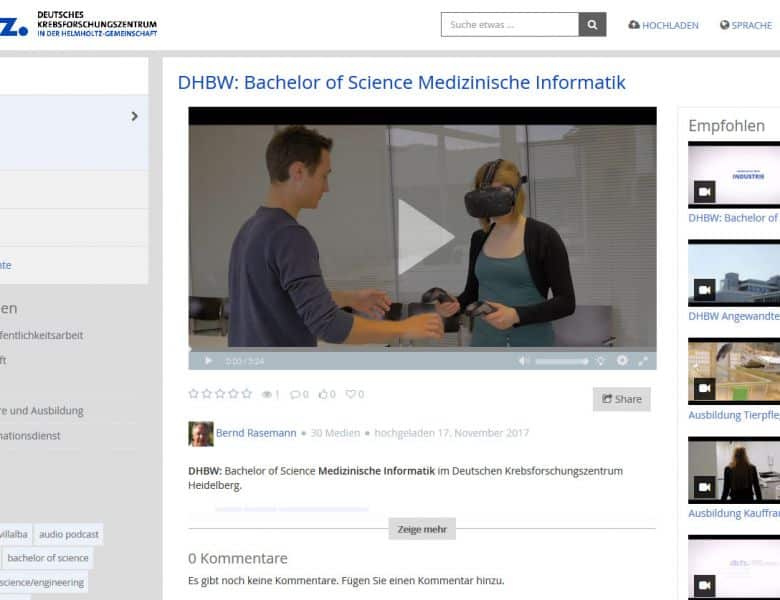Rate the video two stars

pyautogui.click(x=207, y=394)
